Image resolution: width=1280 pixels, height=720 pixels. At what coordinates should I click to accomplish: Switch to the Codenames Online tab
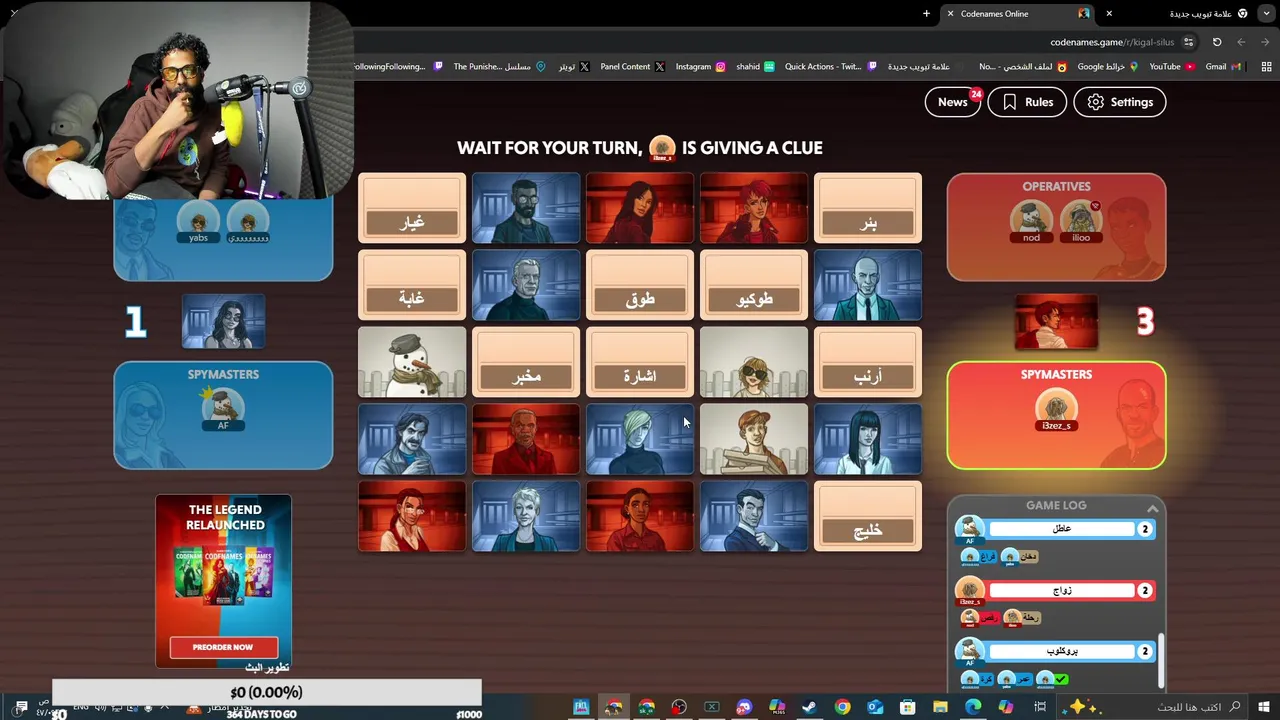coord(1018,14)
